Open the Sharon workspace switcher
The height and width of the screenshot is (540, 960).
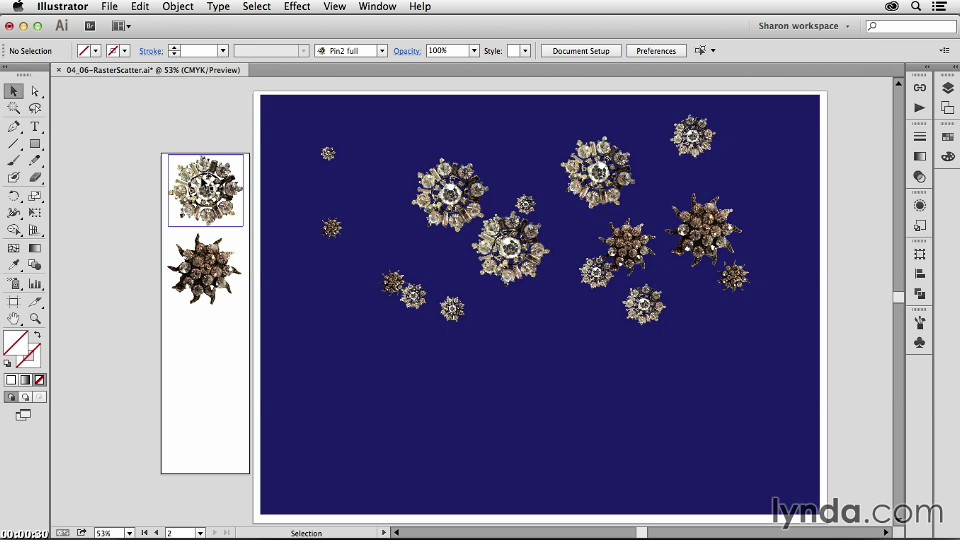[803, 26]
